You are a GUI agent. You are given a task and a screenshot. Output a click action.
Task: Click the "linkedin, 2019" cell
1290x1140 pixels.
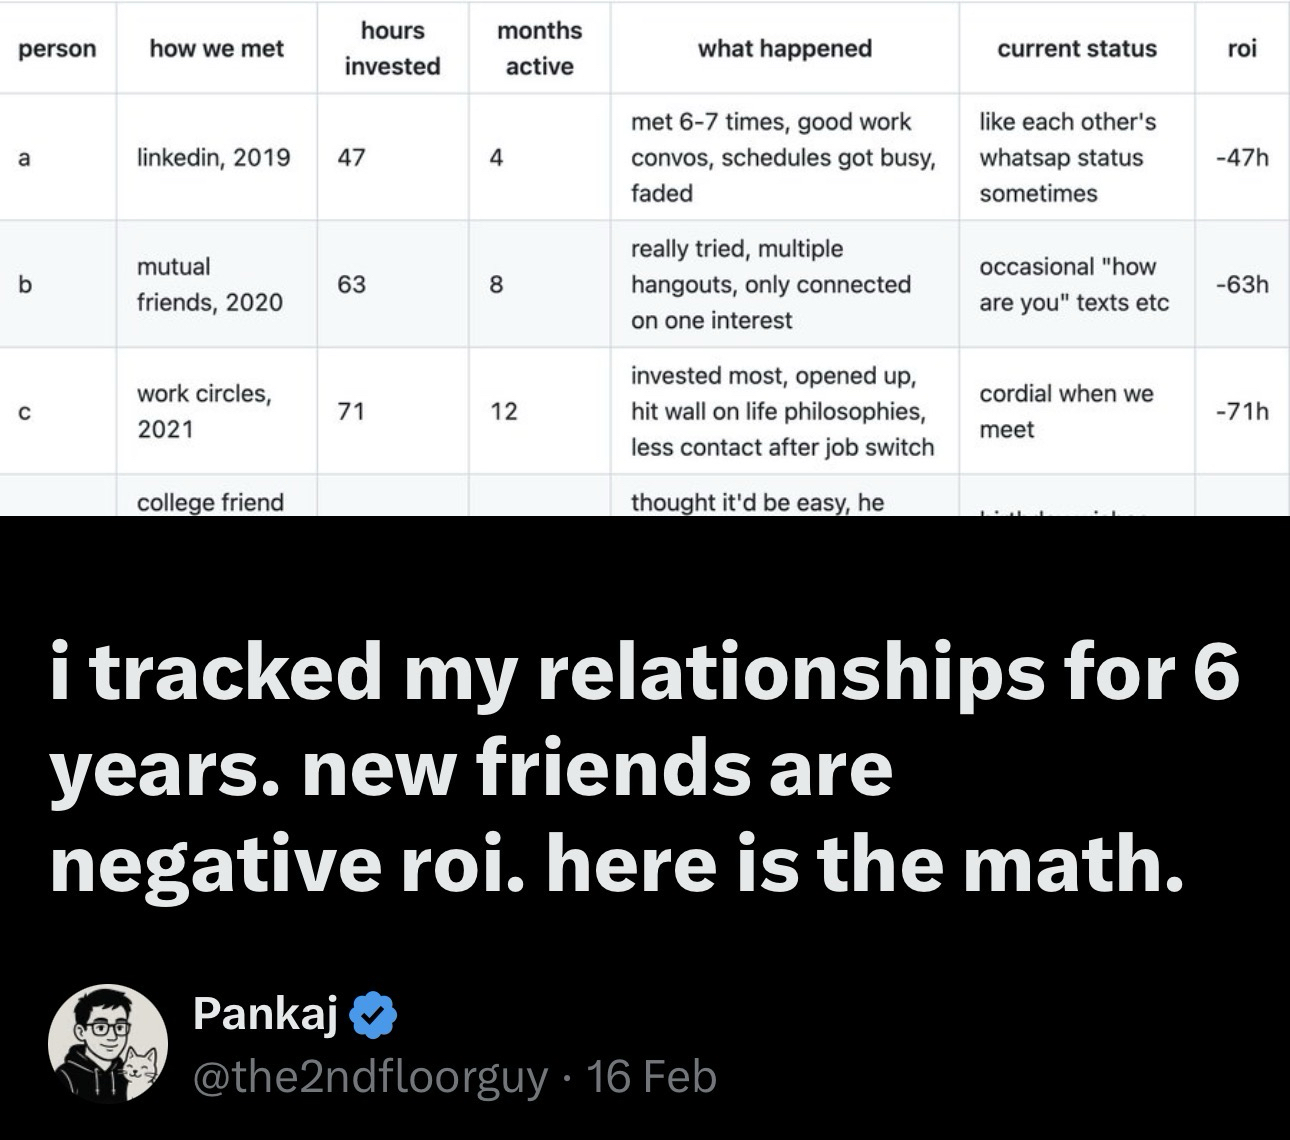tap(214, 157)
